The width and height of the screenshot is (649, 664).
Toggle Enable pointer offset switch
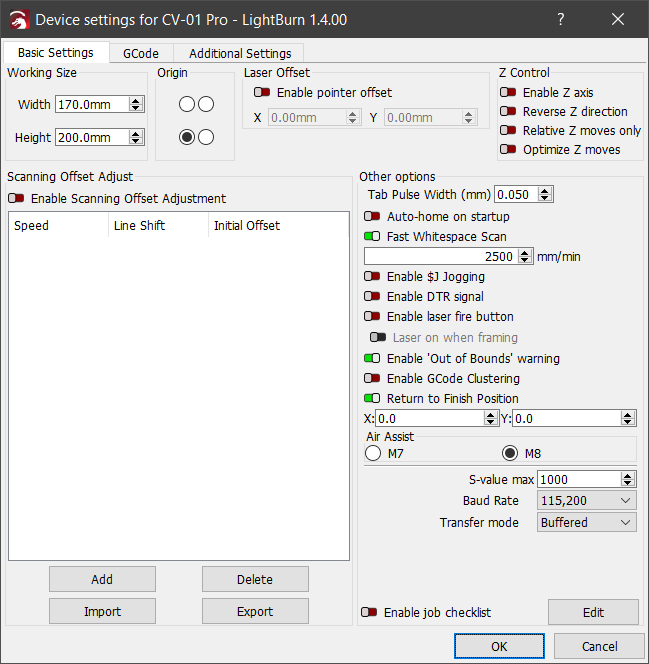[x=263, y=93]
